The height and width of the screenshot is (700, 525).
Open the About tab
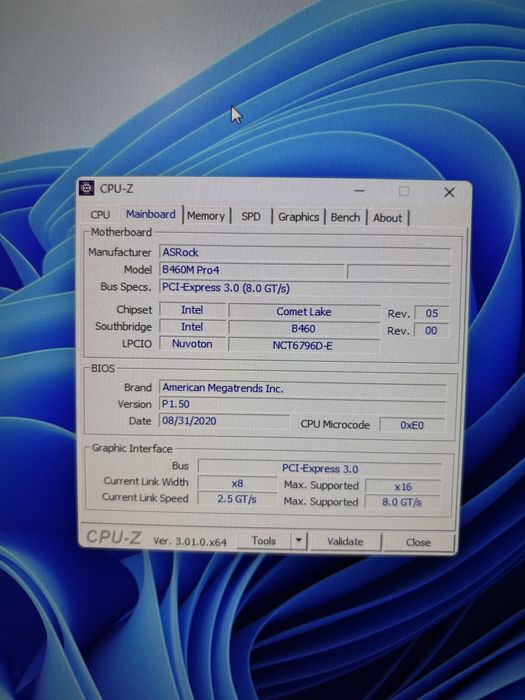388,218
